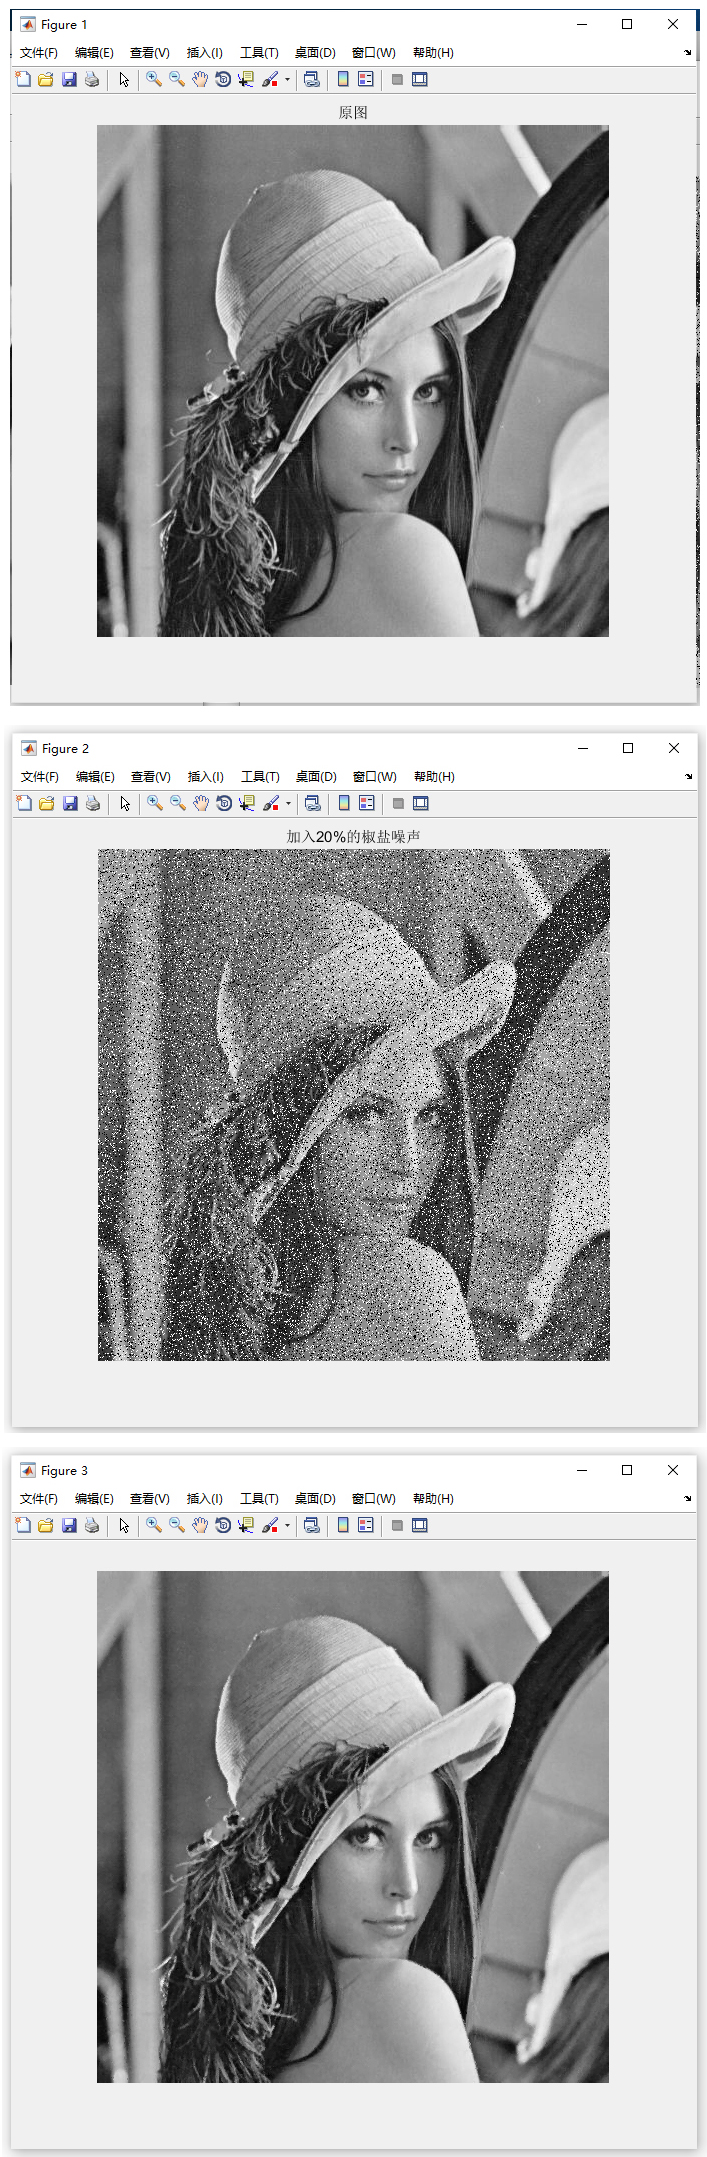Screen dimensions: 707x2157
Task: Open 文件(F) menu in Figure 1
Action: click(39, 53)
